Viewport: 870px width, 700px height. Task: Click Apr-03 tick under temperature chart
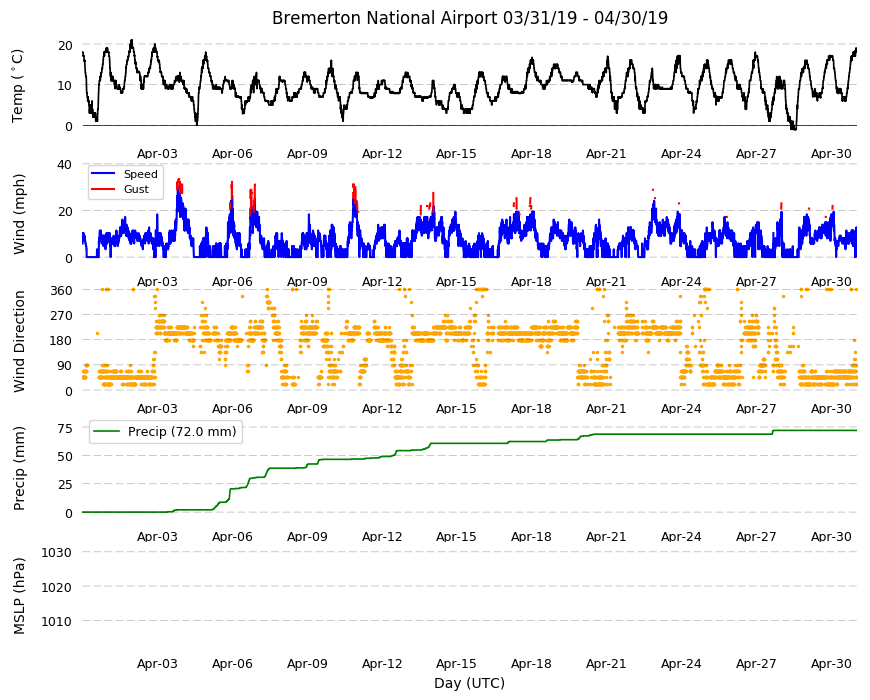(157, 154)
